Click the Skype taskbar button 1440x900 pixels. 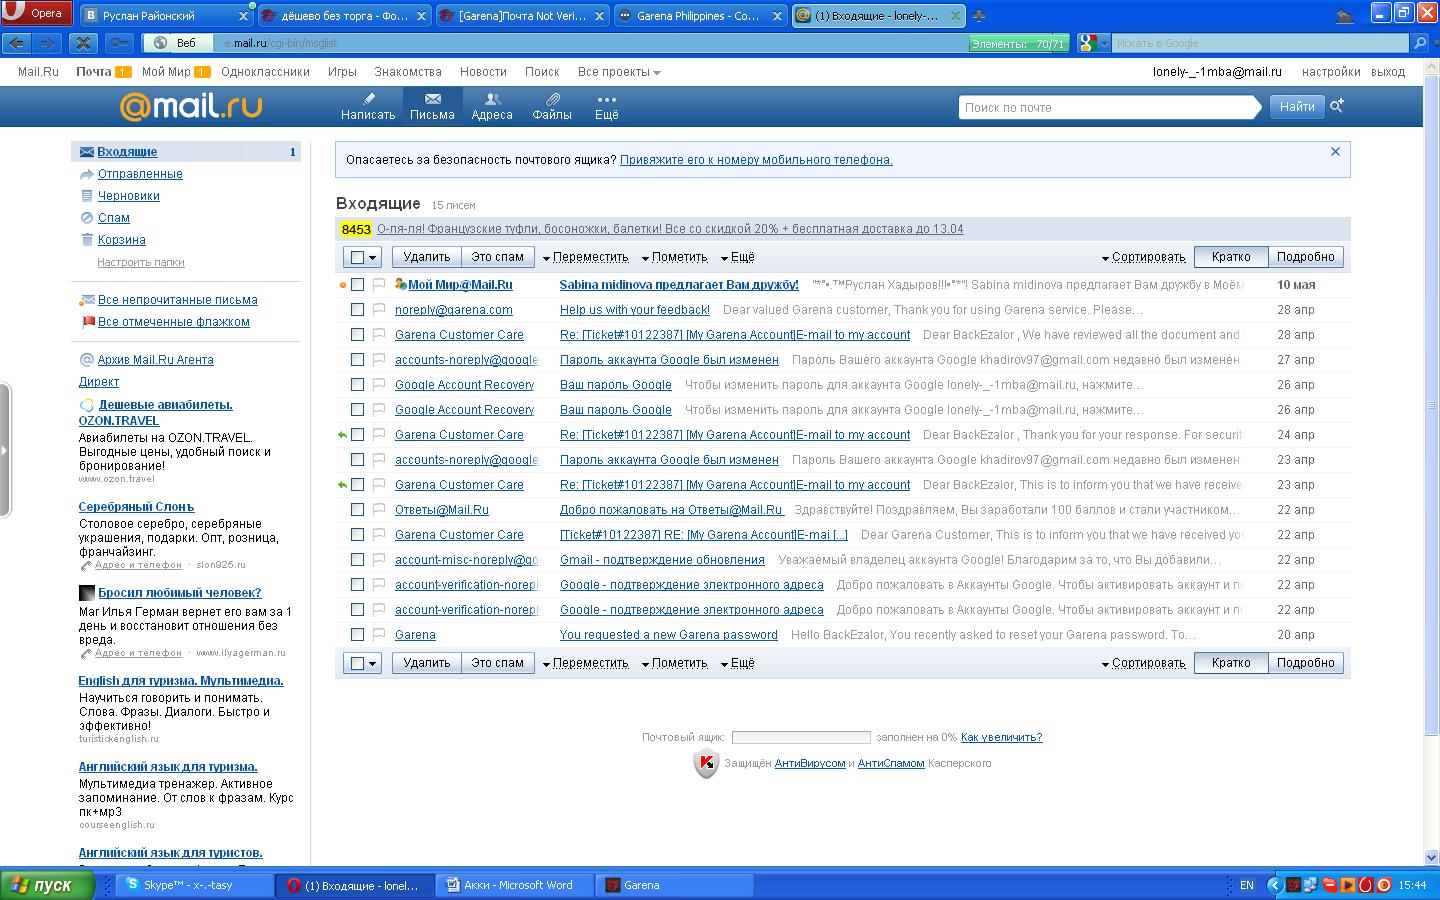196,885
